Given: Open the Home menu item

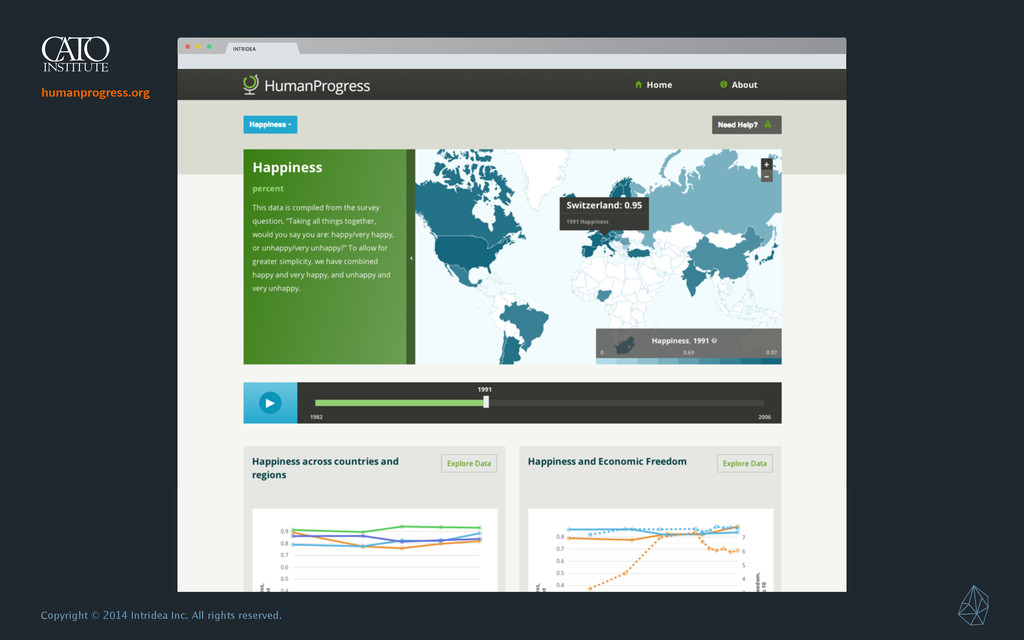Looking at the screenshot, I should 653,85.
